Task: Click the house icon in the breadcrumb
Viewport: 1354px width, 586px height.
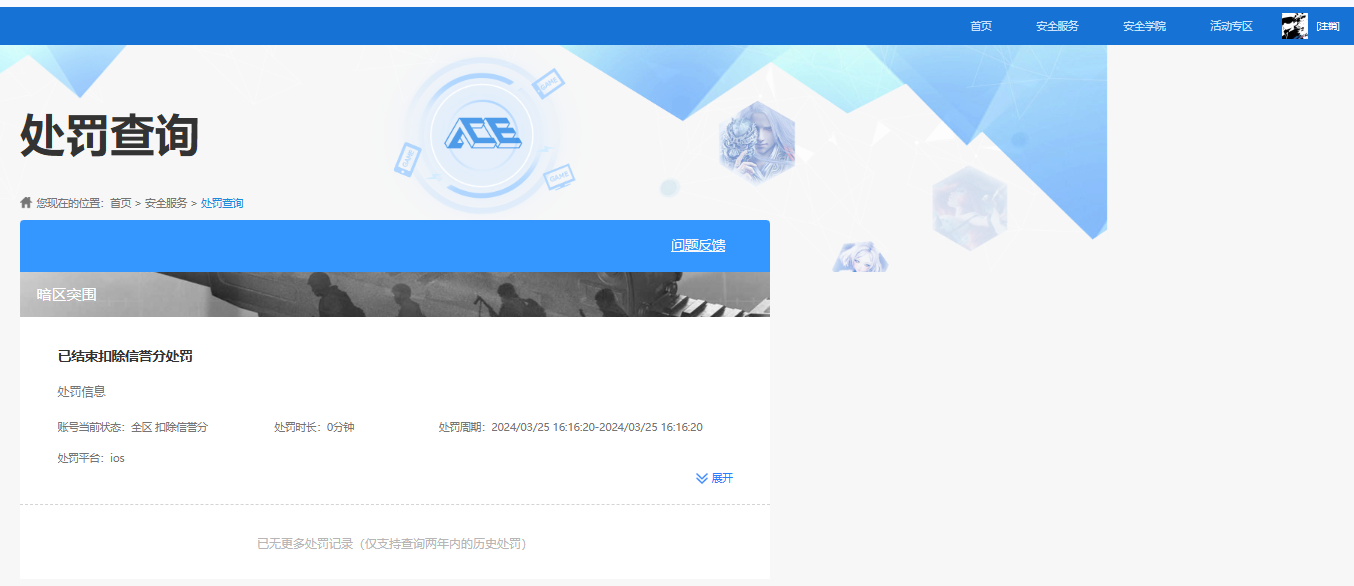Action: (26, 202)
